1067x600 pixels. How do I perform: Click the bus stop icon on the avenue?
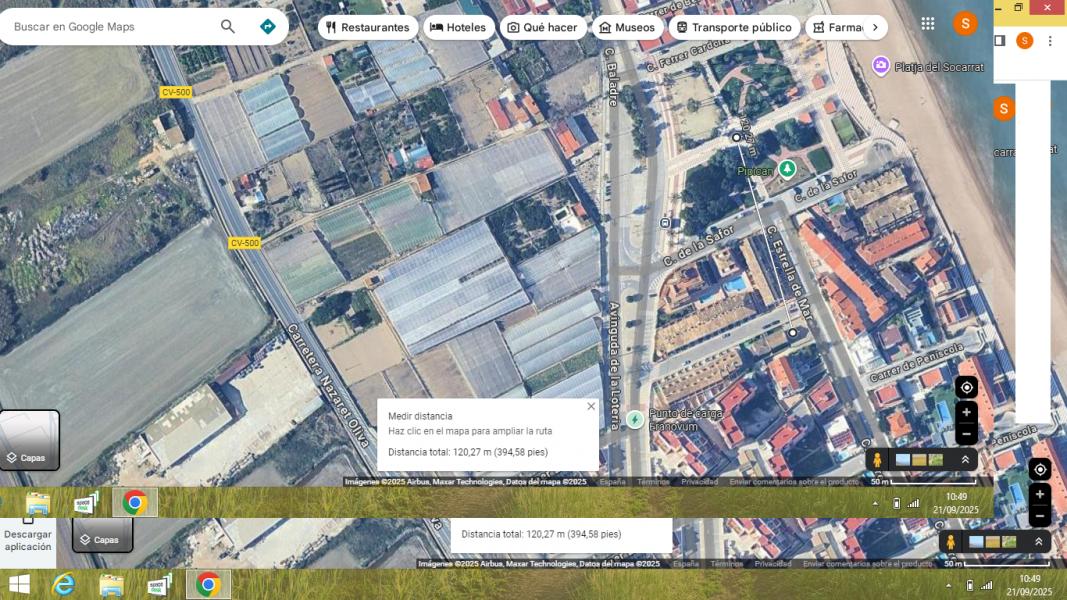(666, 222)
